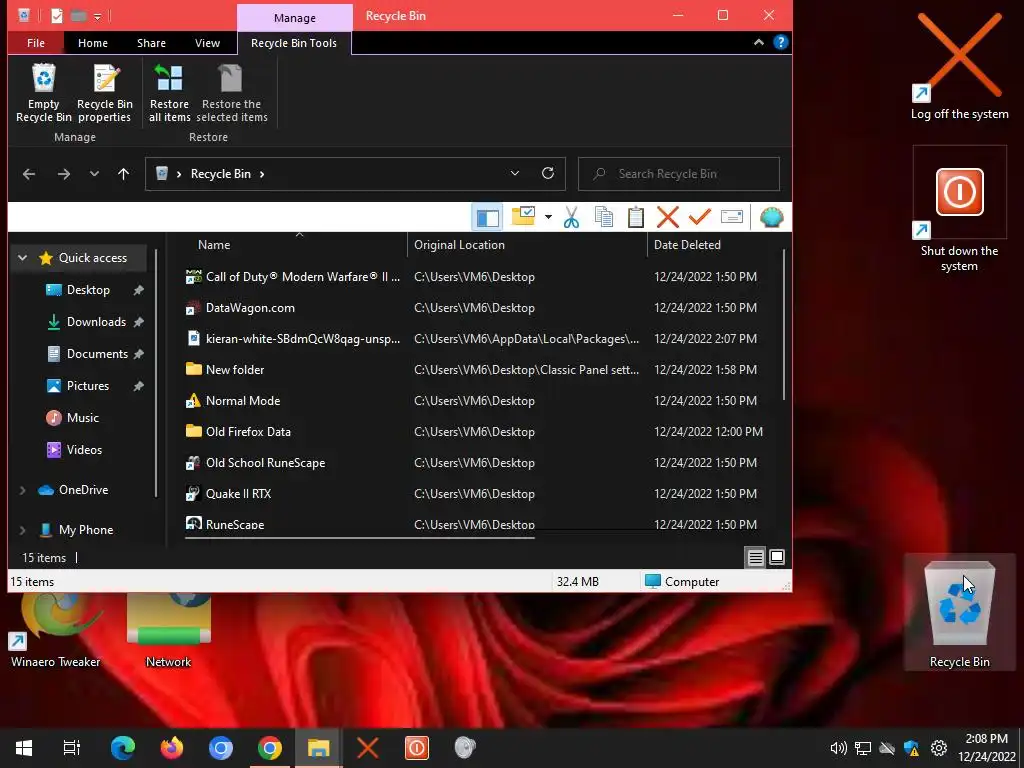Open dropdown arrow beside folder options icon
Image resolution: width=1024 pixels, height=768 pixels.
tap(548, 217)
